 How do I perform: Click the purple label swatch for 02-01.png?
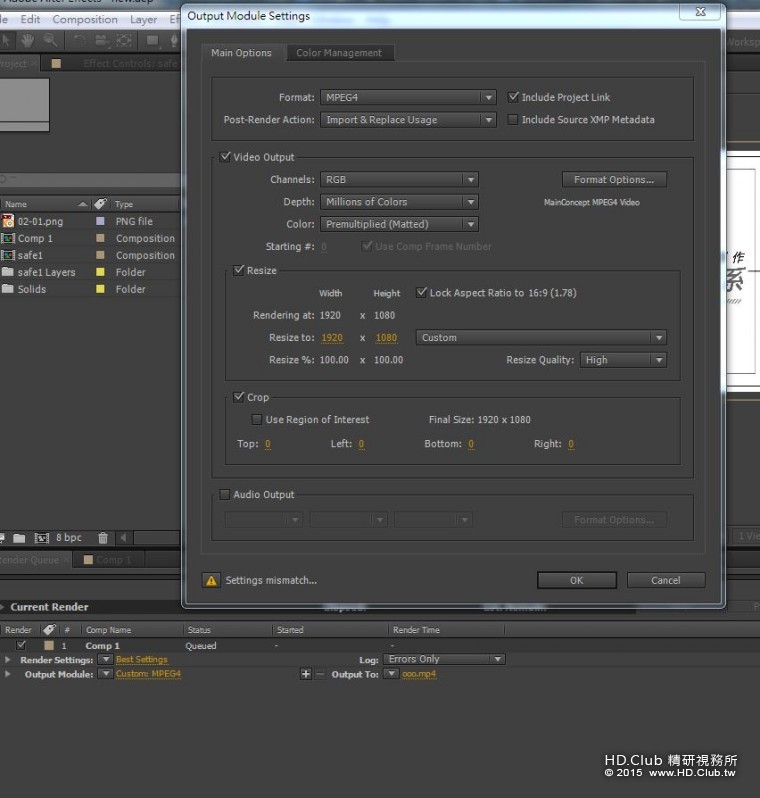[100, 221]
